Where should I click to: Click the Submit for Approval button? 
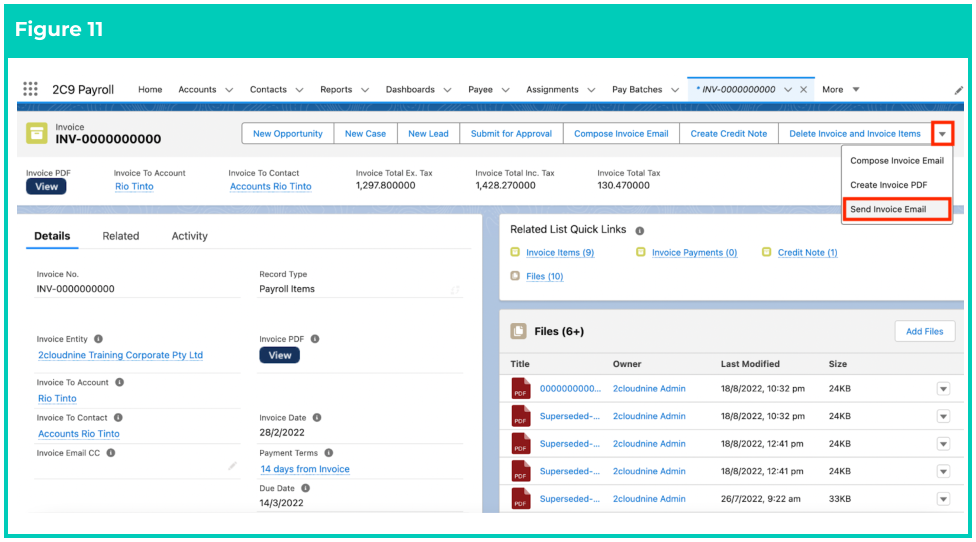point(511,134)
